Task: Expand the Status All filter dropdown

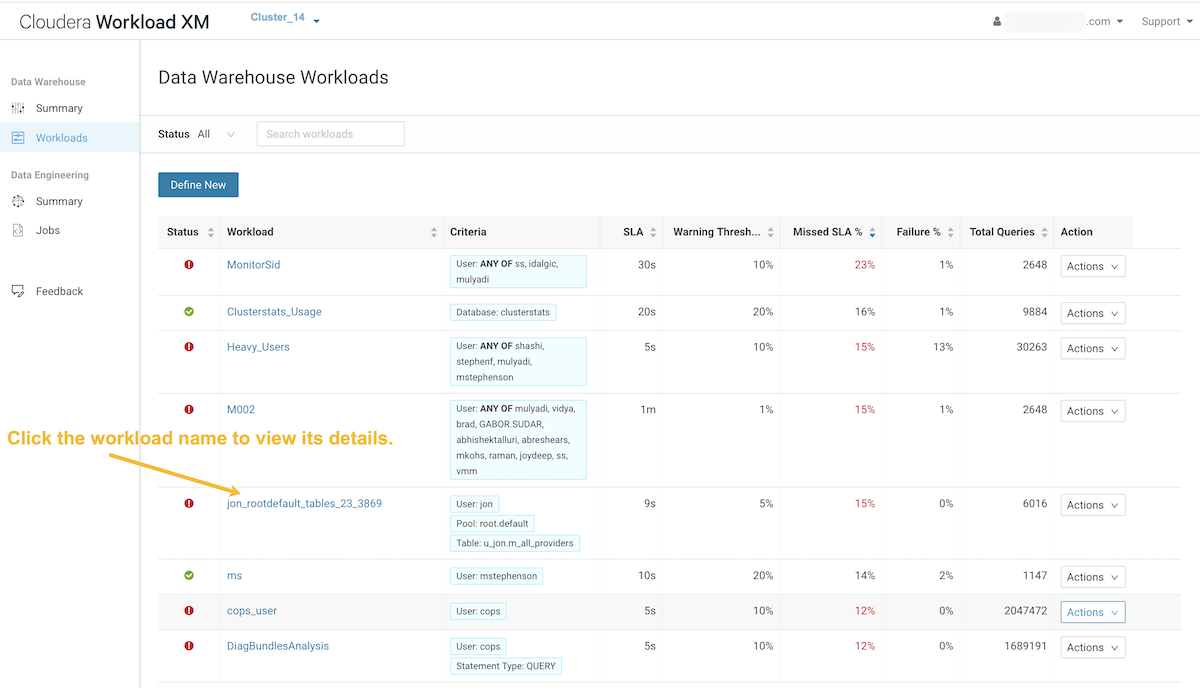Action: coord(216,134)
